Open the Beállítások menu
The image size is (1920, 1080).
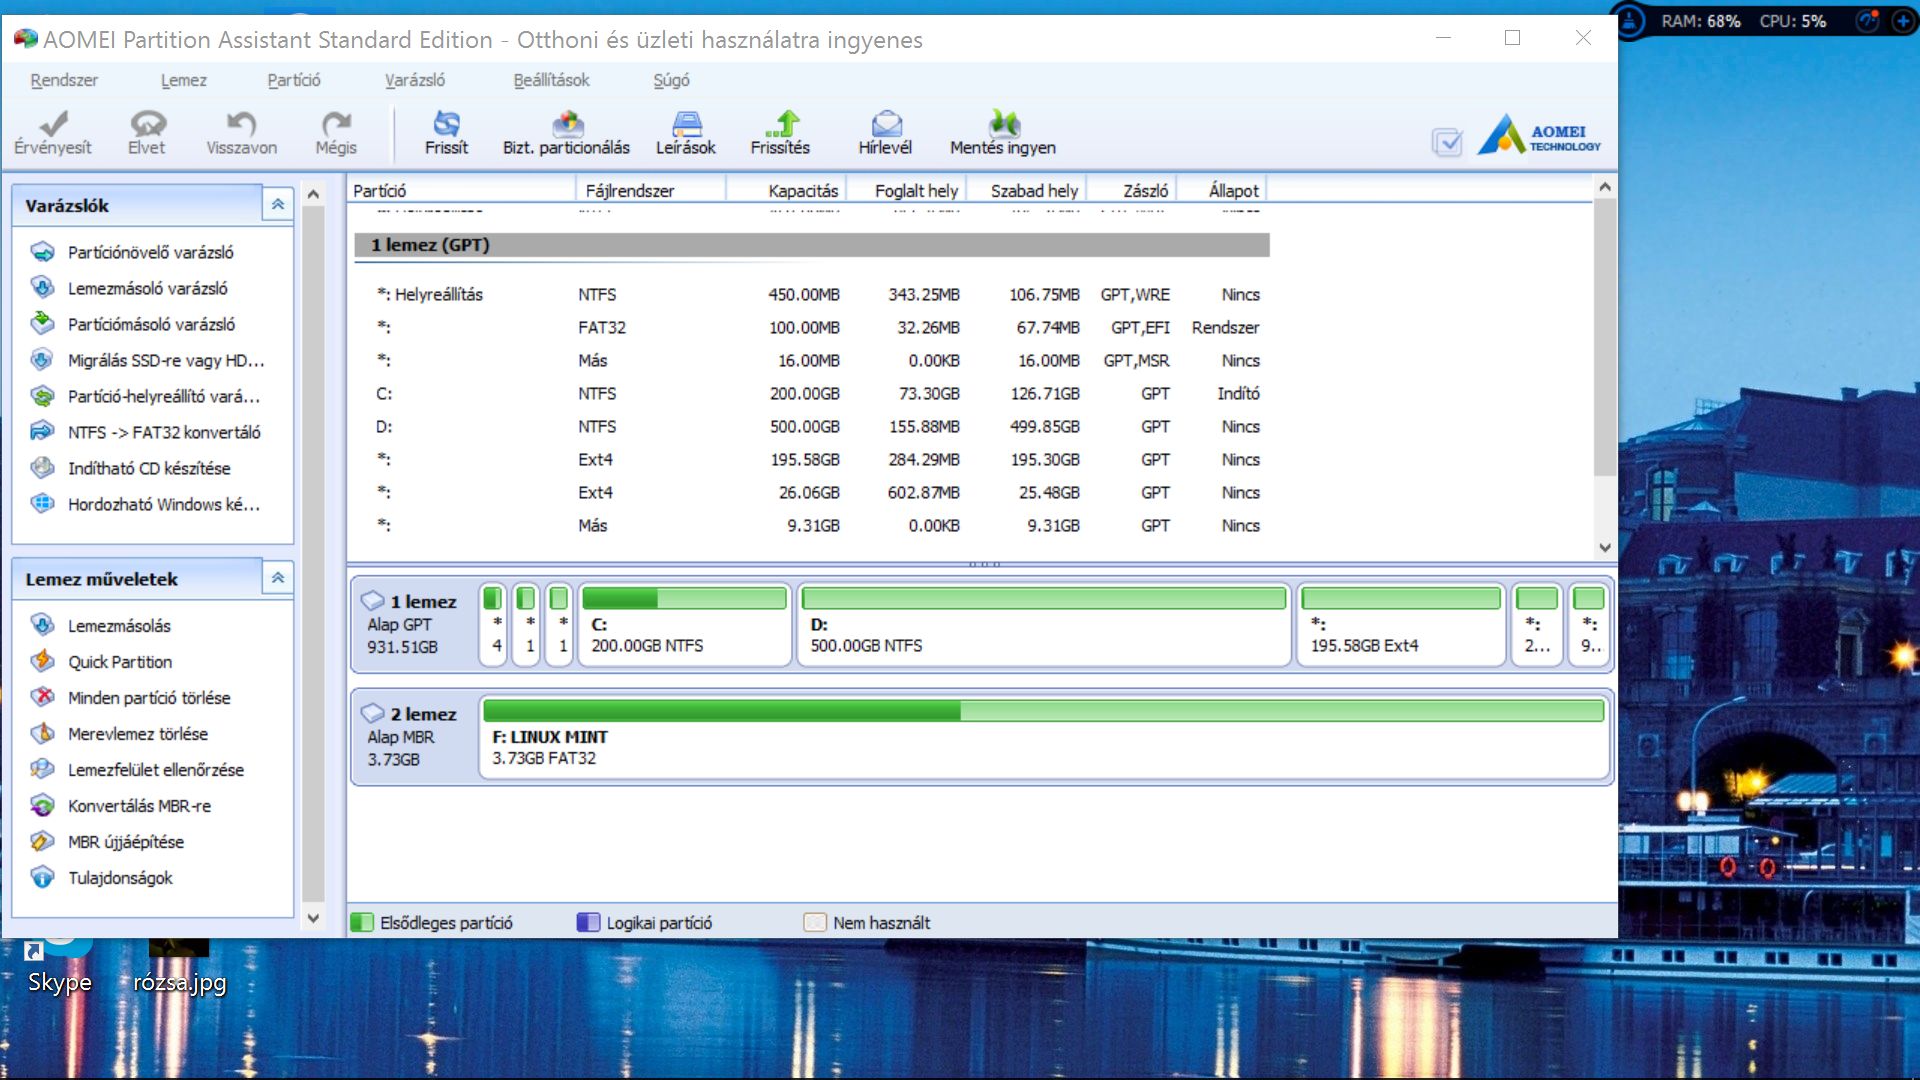coord(551,80)
